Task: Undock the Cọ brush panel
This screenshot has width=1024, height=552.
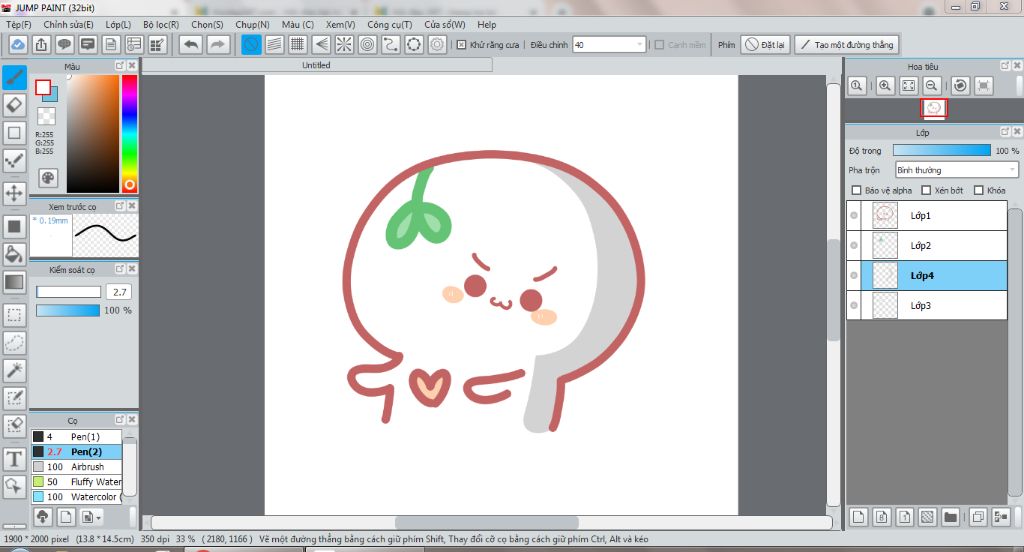Action: coord(120,419)
